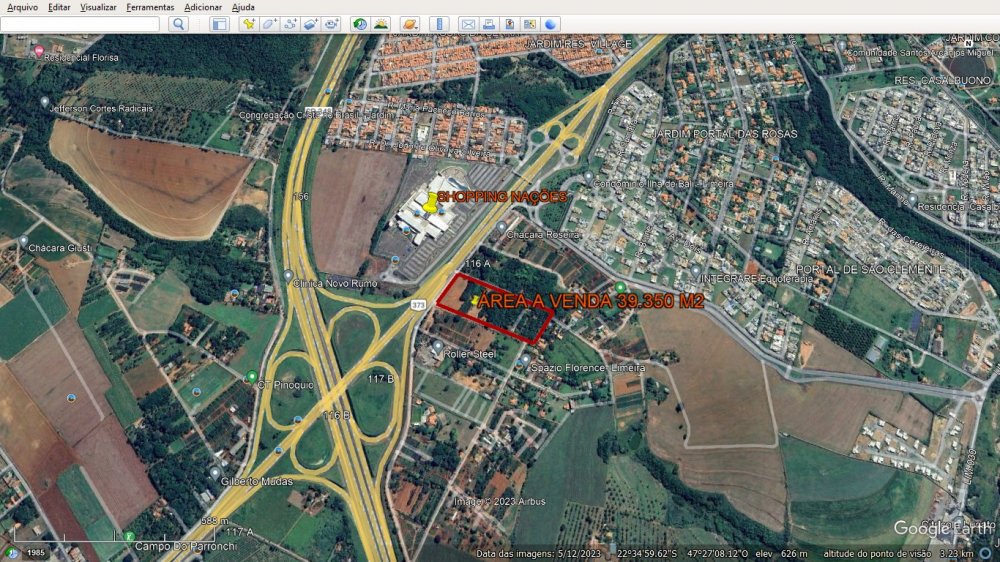
Task: Select the Add Polygon tool
Action: point(269,24)
